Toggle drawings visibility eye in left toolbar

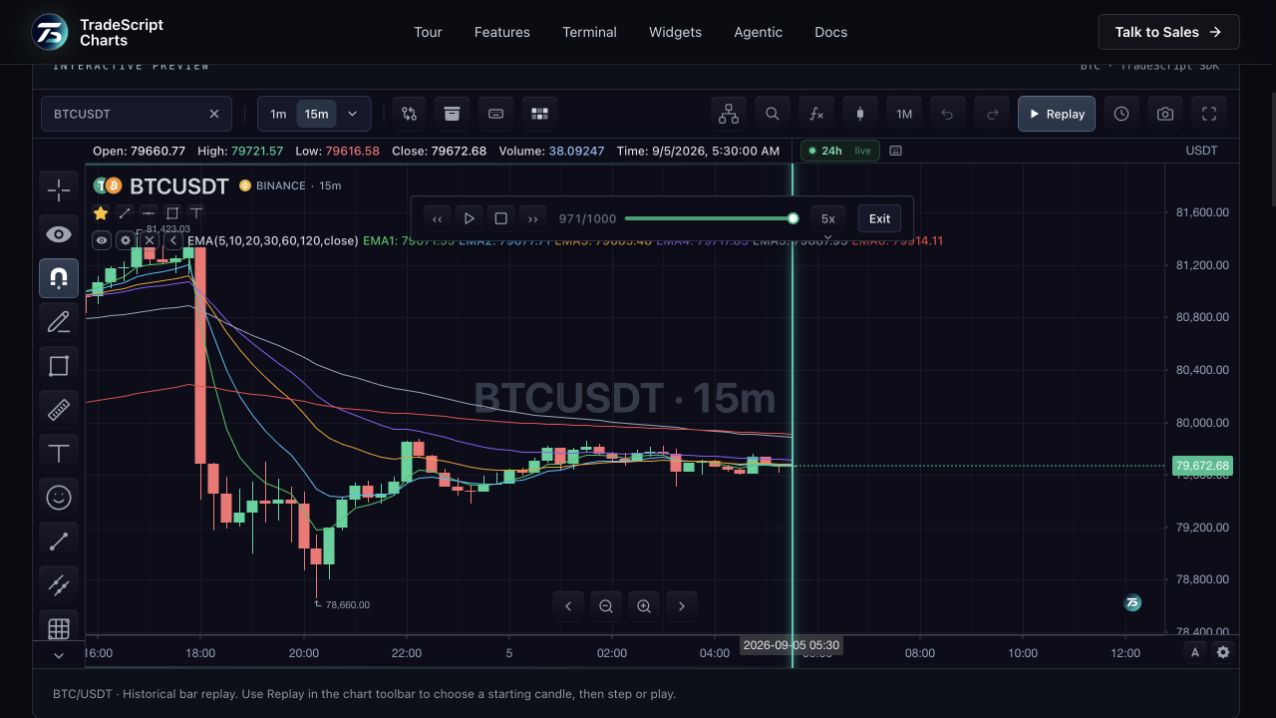pyautogui.click(x=59, y=234)
